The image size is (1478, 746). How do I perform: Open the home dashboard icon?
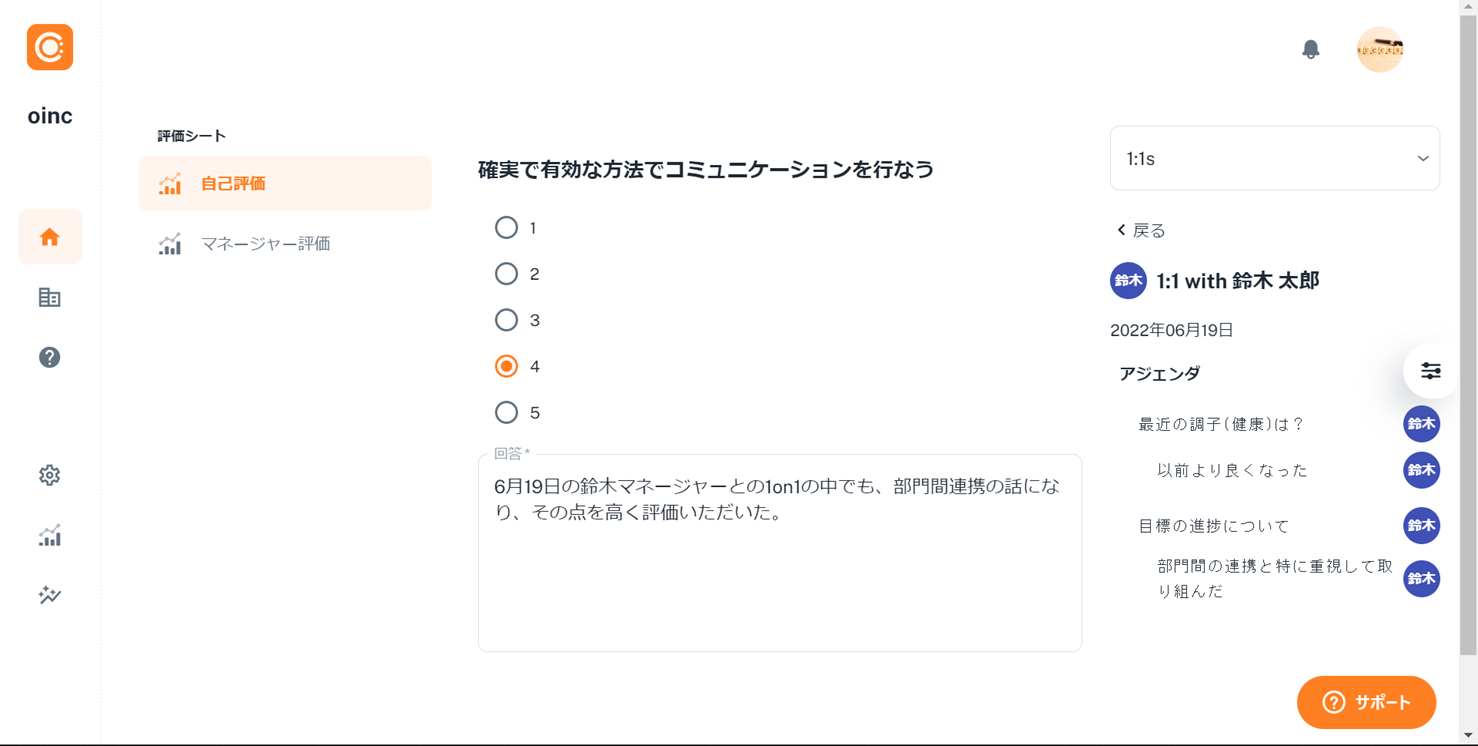tap(50, 237)
